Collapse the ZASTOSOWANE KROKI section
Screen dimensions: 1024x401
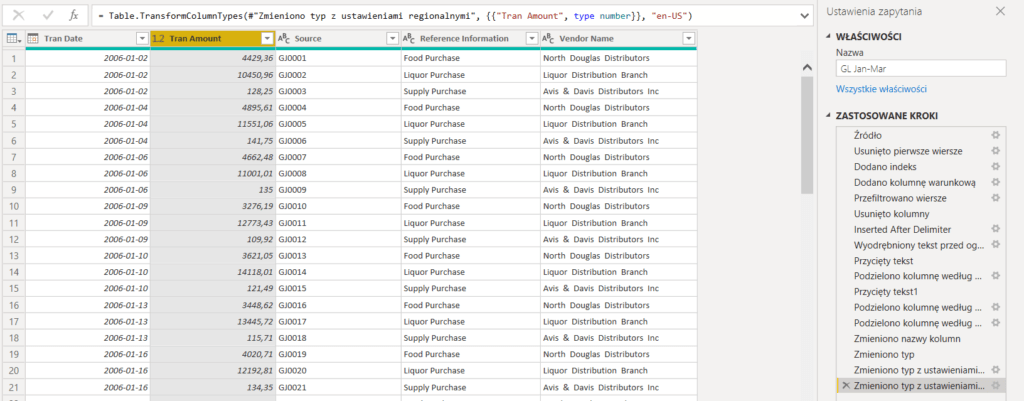[x=828, y=115]
